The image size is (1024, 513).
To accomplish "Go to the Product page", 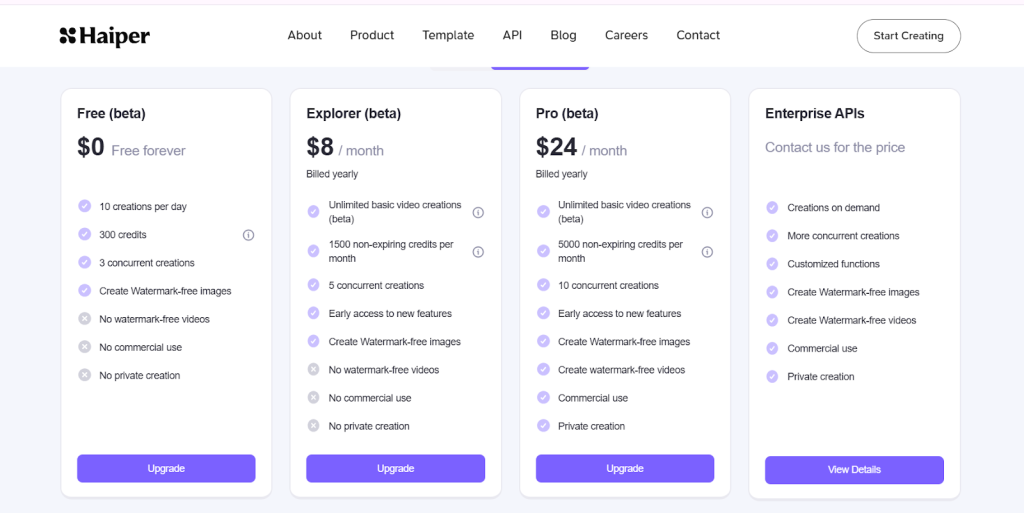I will coord(372,35).
